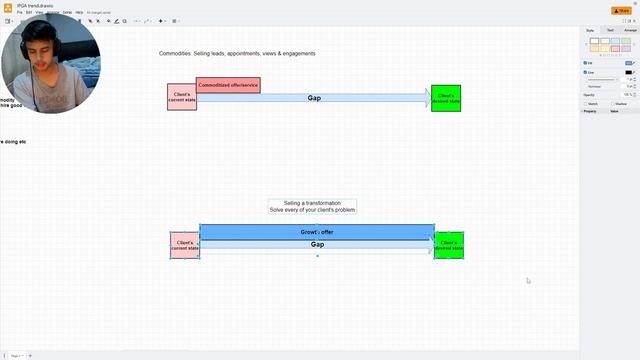This screenshot has height=360, width=640.
Task: Select the white style preset swatch
Action: pos(594,41)
